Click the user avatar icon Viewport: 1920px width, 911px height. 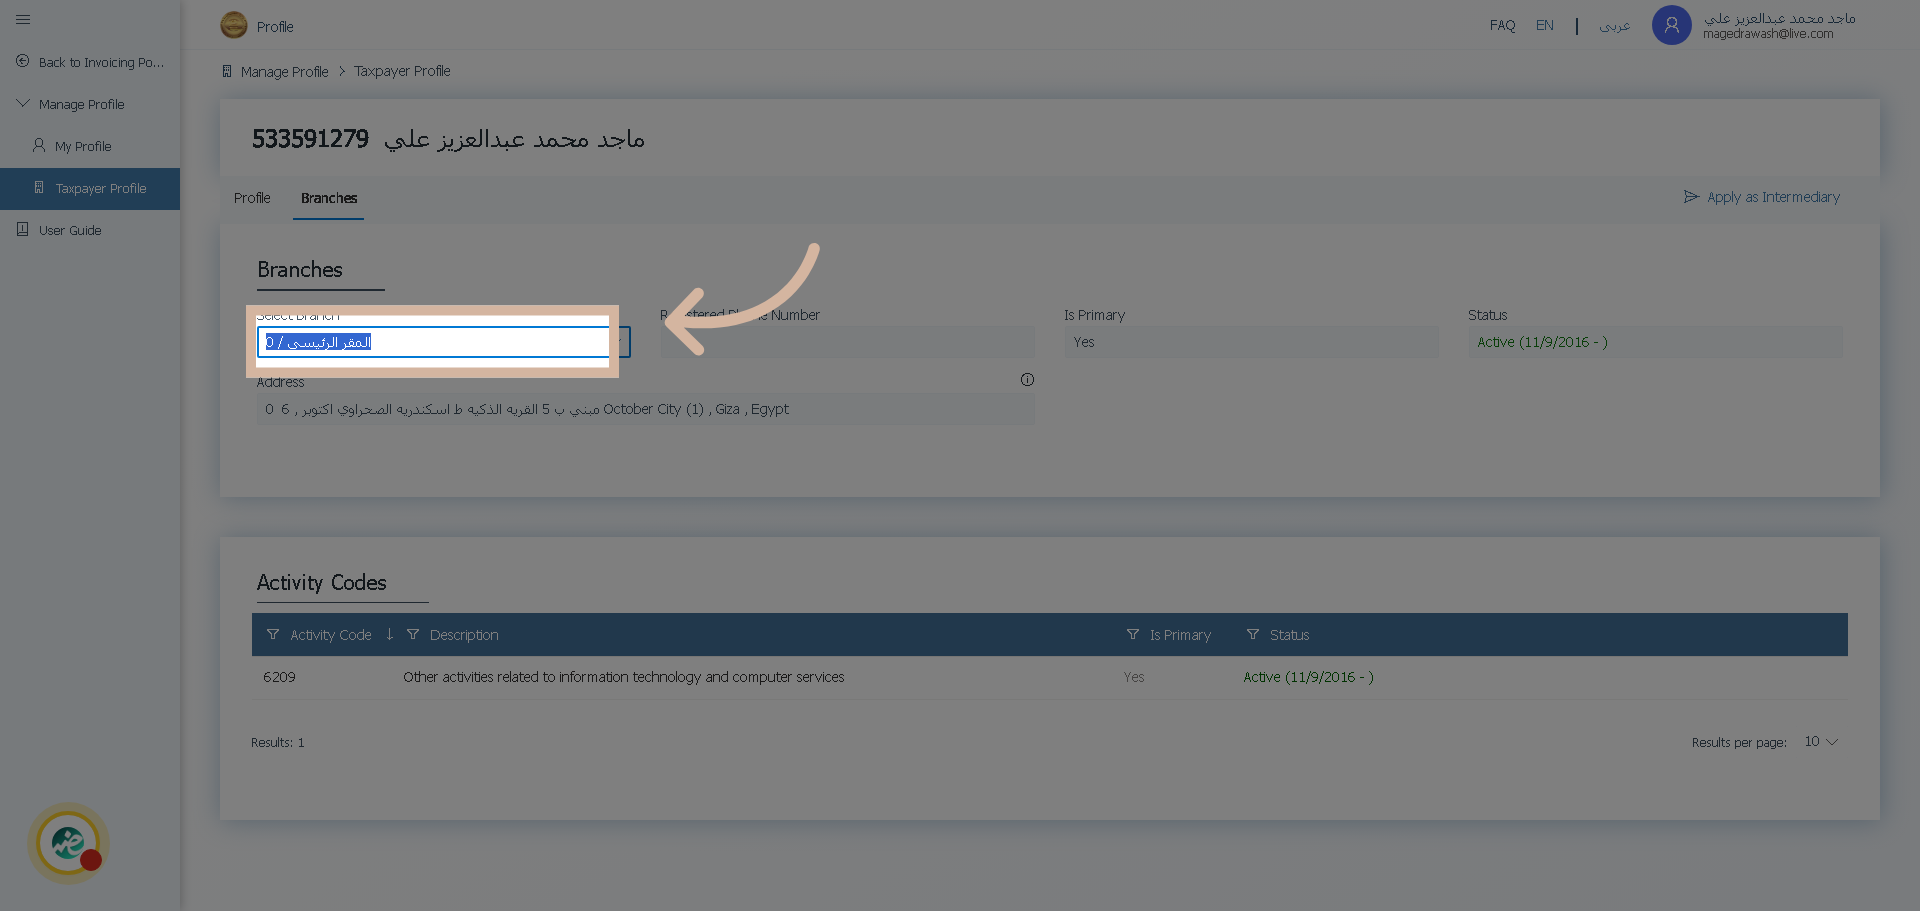coord(1671,25)
